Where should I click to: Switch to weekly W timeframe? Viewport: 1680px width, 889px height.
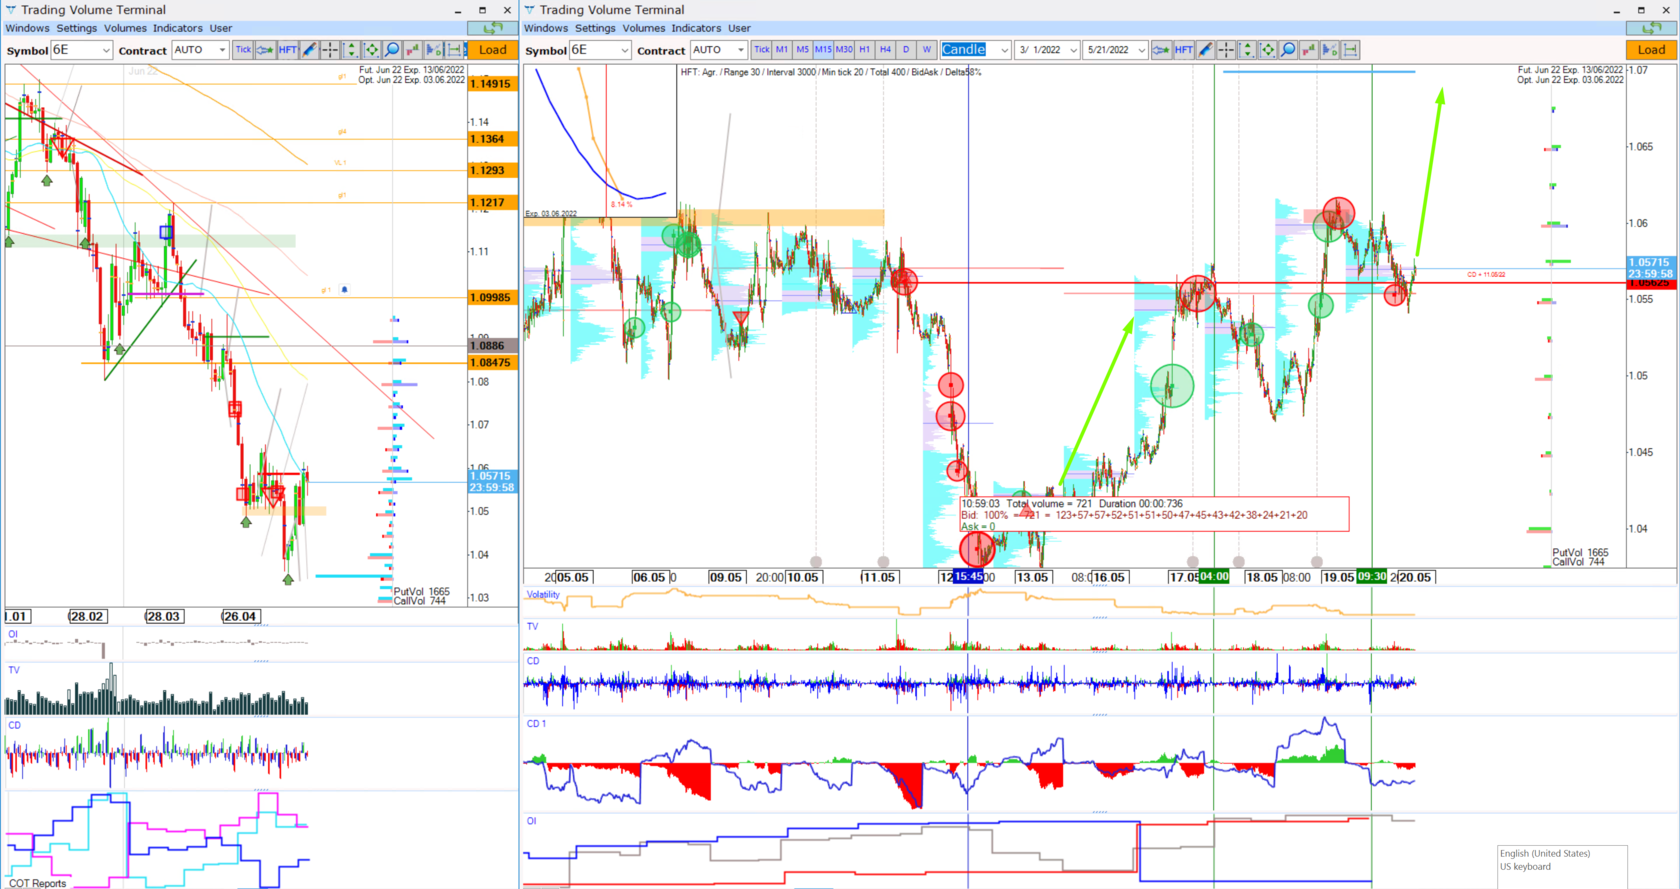927,49
